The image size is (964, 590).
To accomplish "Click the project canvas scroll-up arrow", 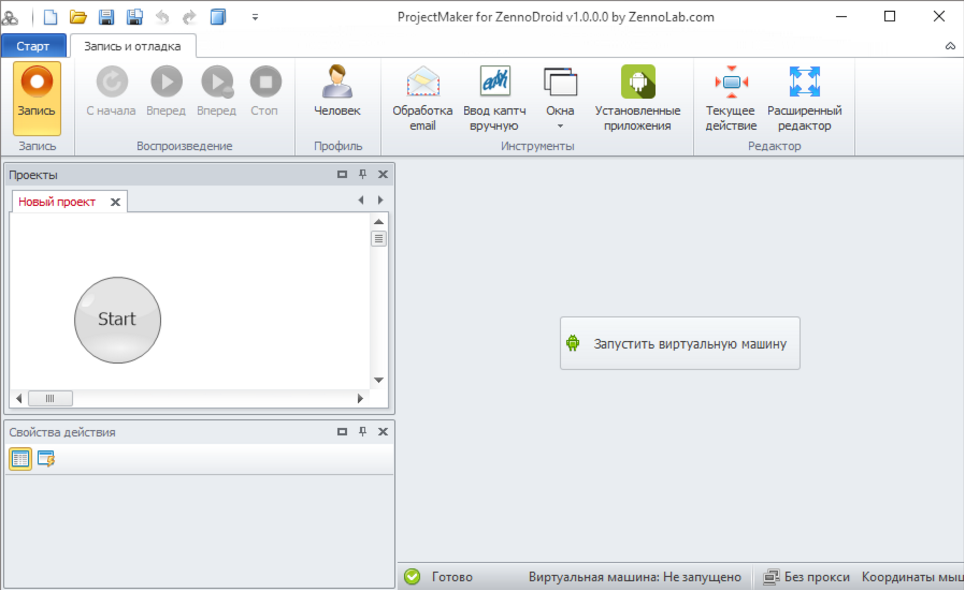I will (x=379, y=221).
